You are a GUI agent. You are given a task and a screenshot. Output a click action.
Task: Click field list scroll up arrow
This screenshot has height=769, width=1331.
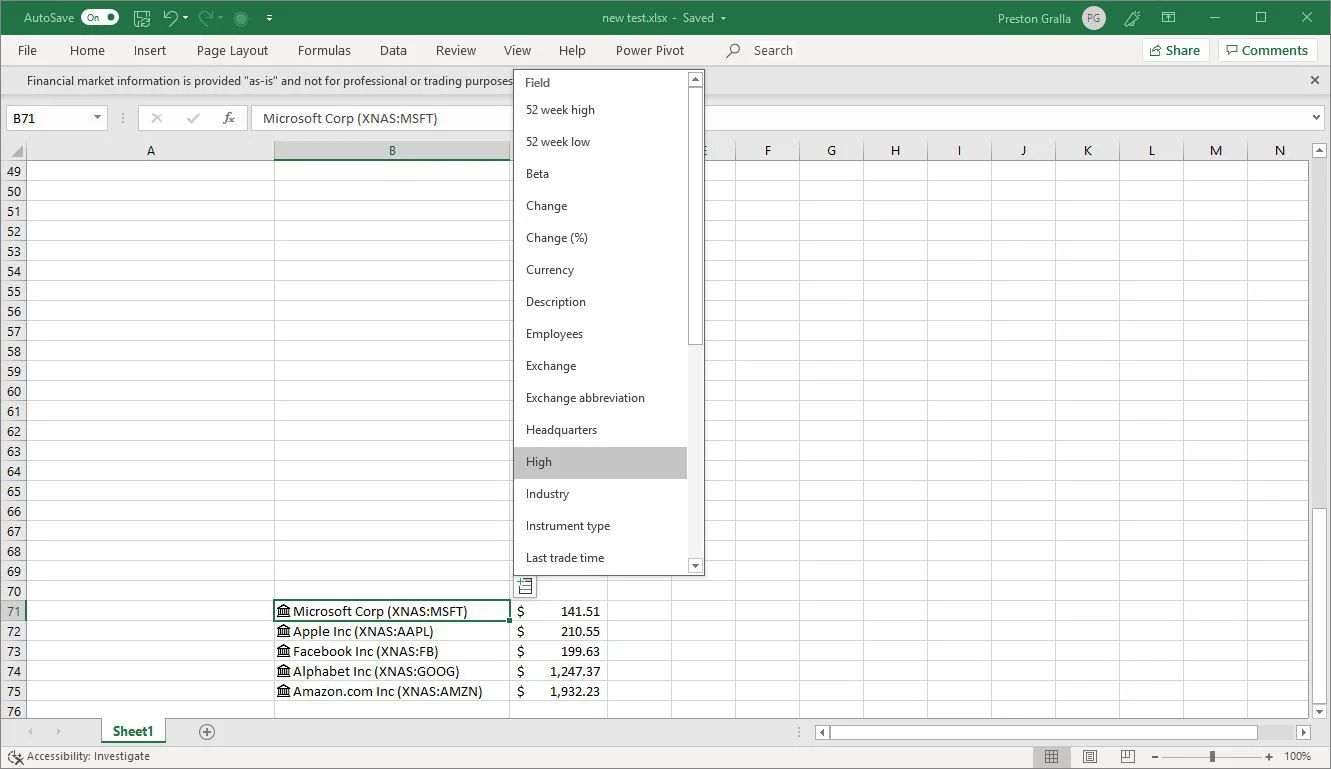695,79
